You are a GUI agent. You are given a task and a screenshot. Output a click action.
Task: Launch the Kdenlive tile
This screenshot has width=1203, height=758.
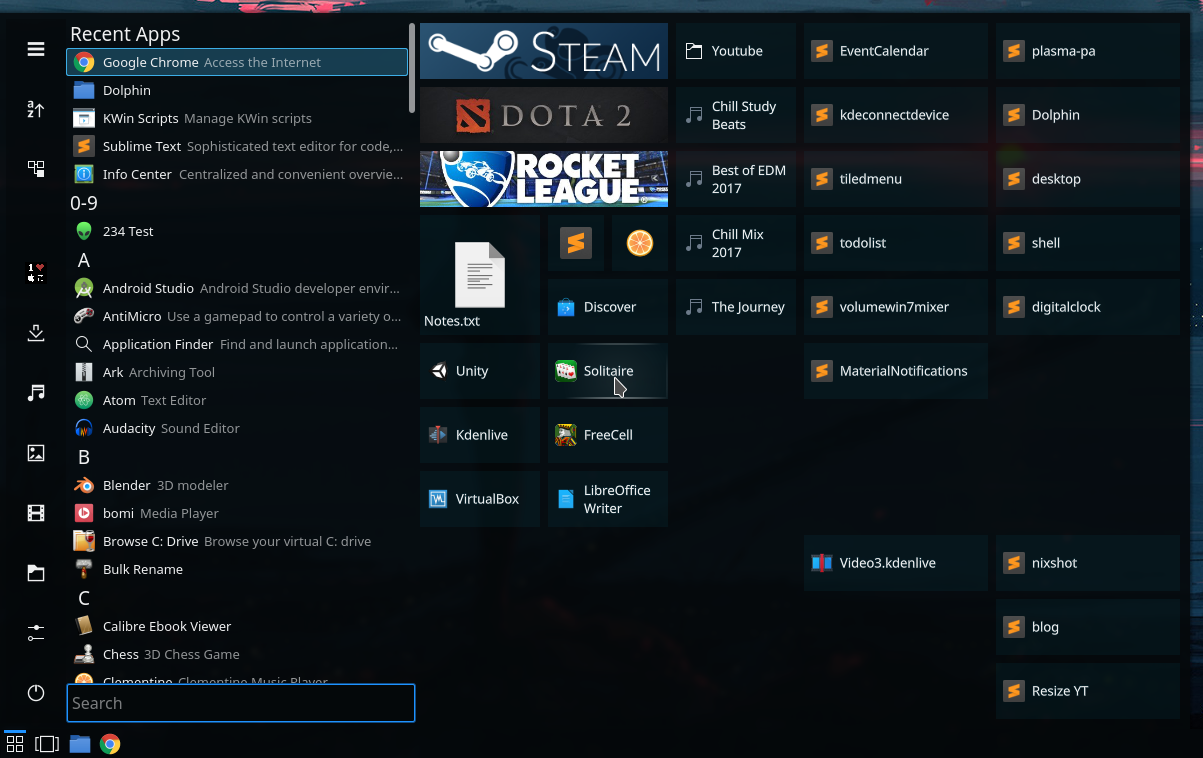click(480, 435)
